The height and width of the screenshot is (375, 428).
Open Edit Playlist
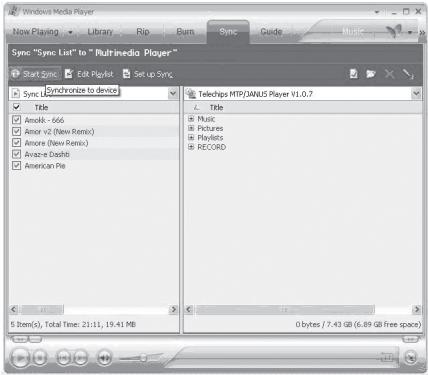89,74
